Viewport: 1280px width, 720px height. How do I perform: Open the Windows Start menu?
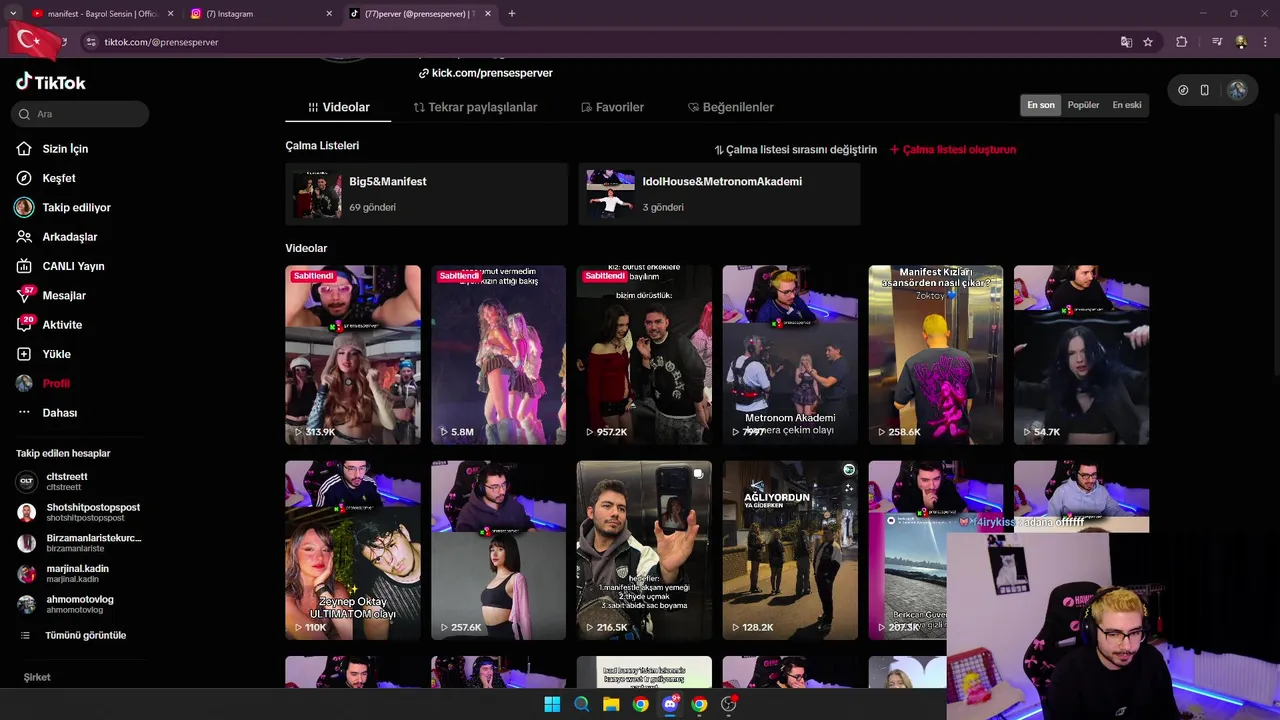click(552, 704)
